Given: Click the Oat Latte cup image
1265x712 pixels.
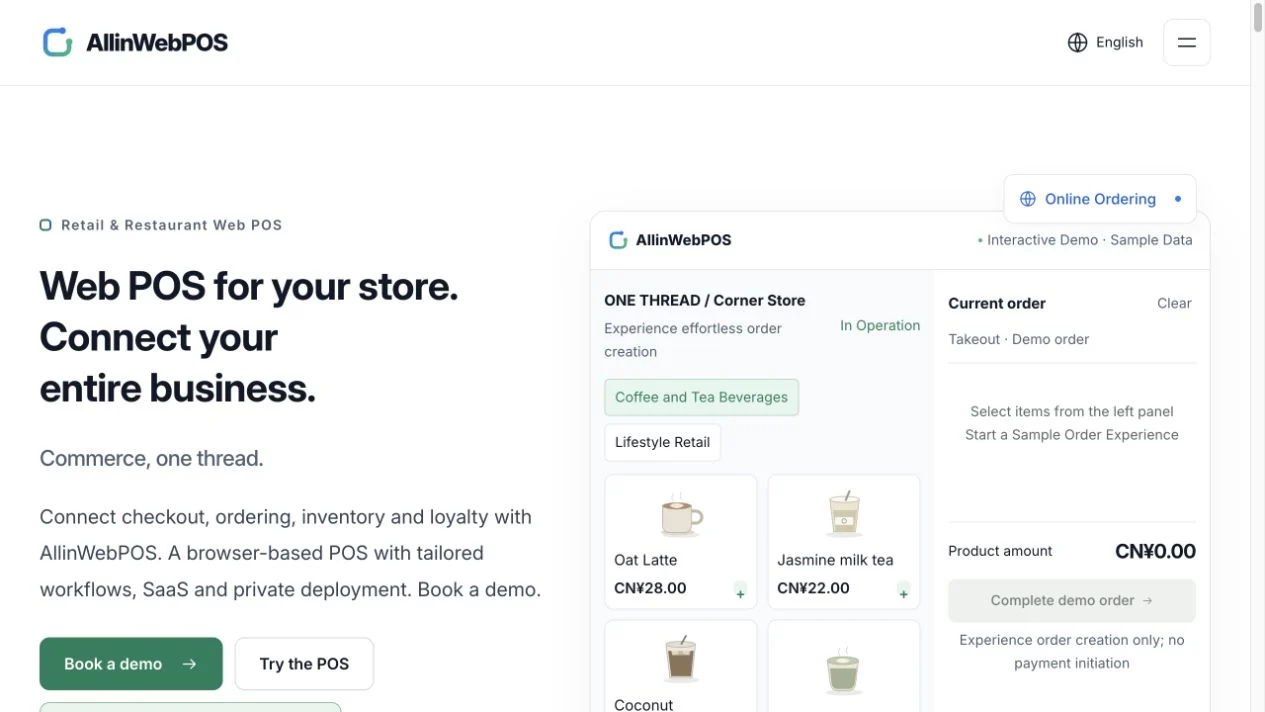Looking at the screenshot, I should pyautogui.click(x=681, y=514).
